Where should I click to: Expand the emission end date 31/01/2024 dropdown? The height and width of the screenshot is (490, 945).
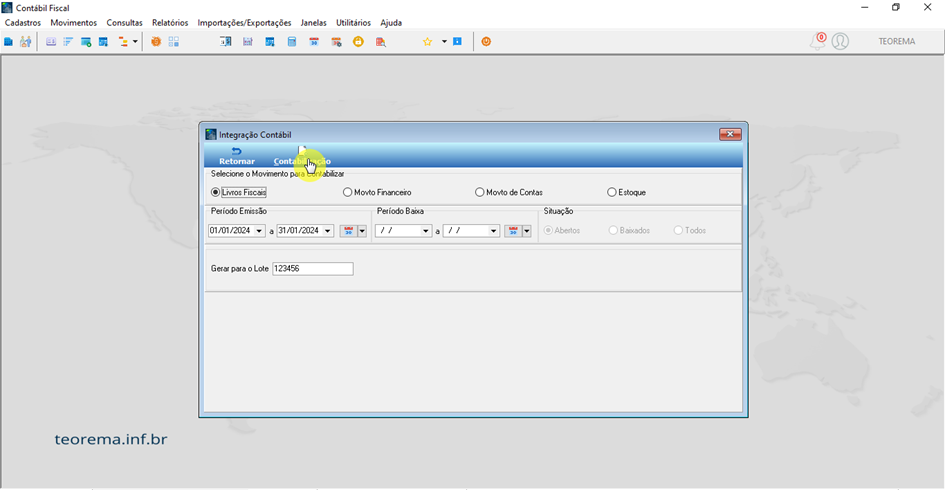328,231
